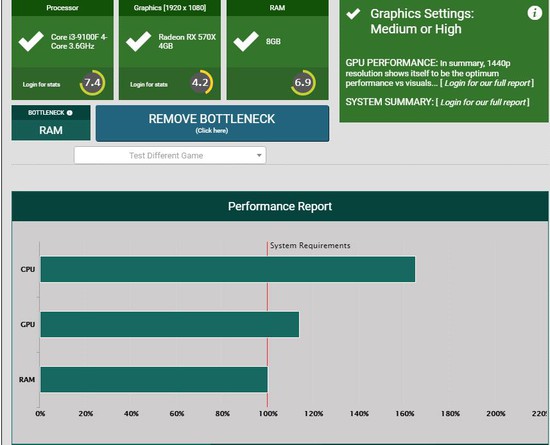Click the GPU PERFORMANCE summary text
Screen dimensions: 550x445
click(440, 73)
